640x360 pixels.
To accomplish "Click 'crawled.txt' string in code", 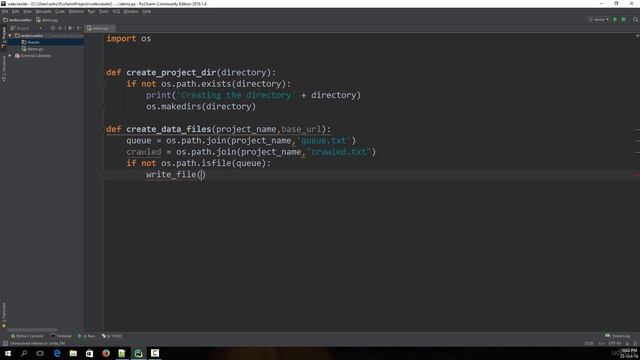I will click(x=339, y=152).
